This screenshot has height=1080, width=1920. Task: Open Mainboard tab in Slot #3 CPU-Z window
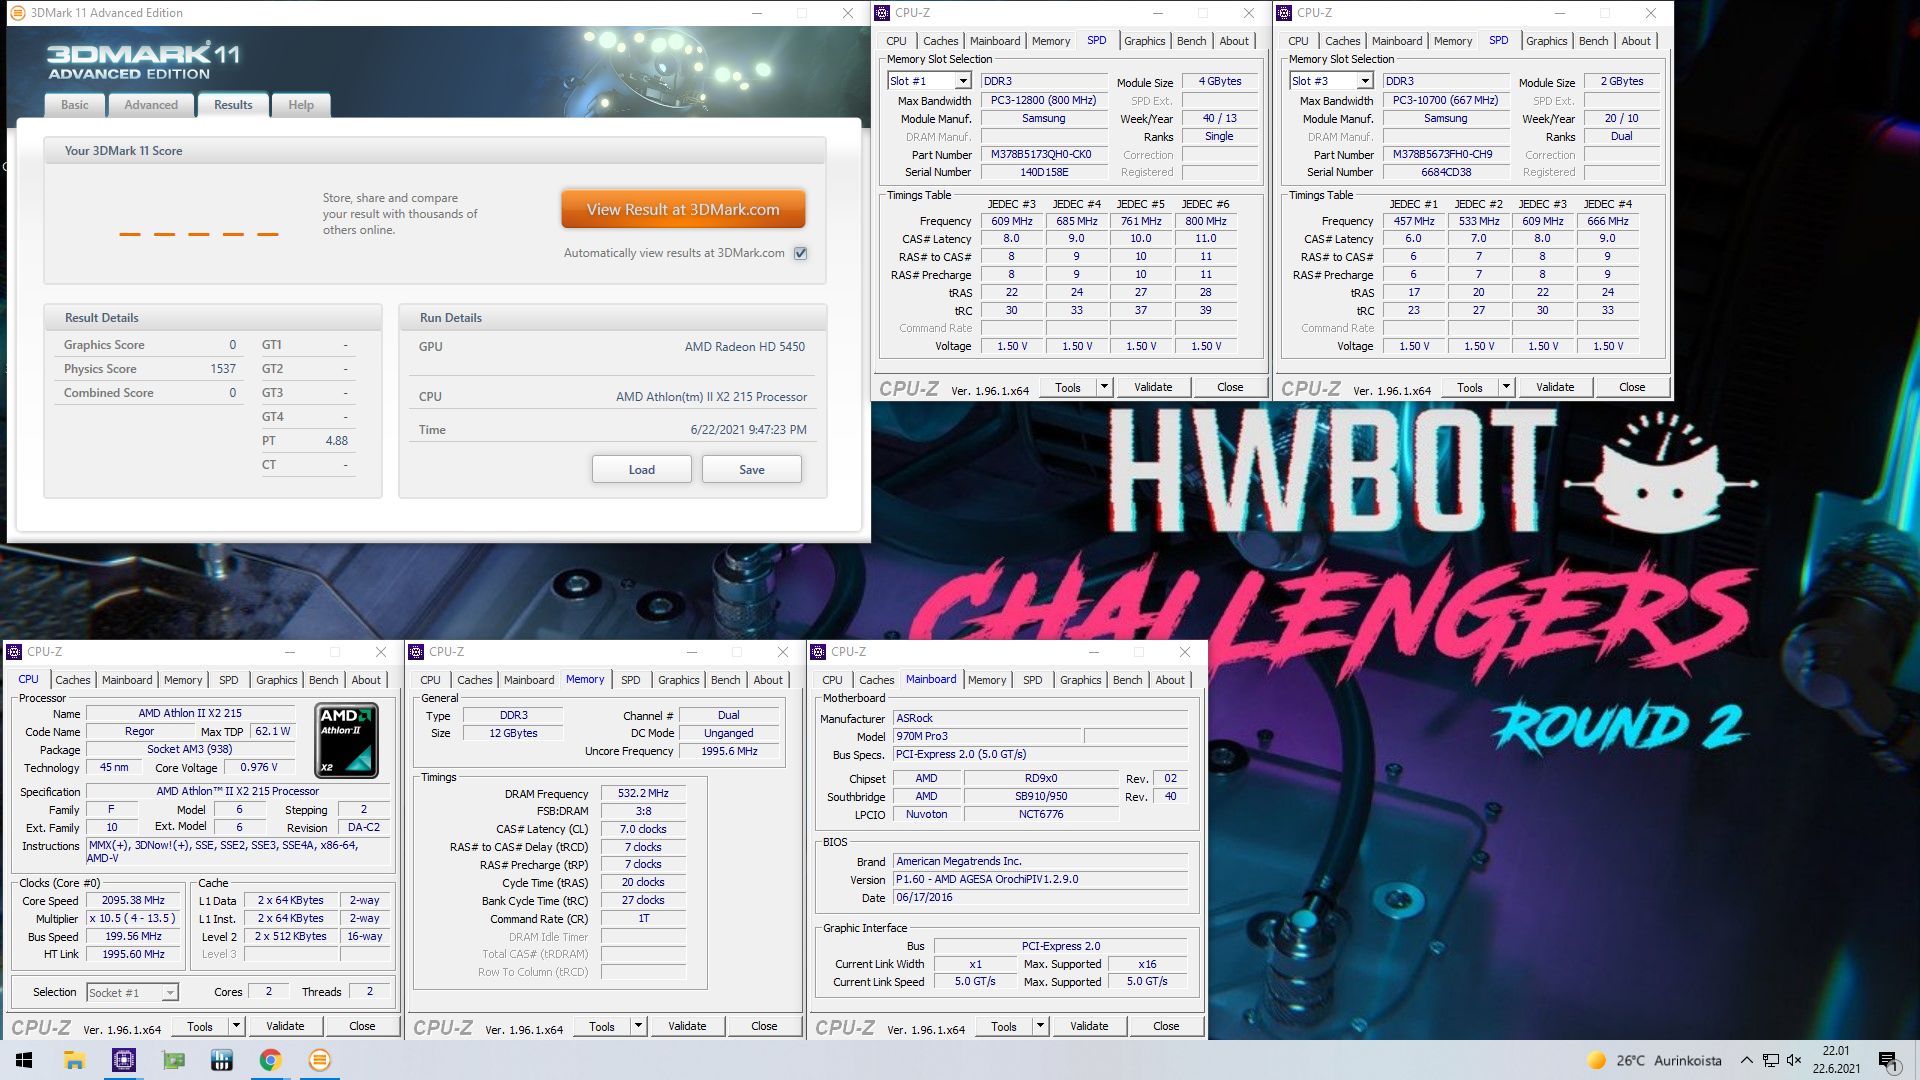(x=1396, y=41)
